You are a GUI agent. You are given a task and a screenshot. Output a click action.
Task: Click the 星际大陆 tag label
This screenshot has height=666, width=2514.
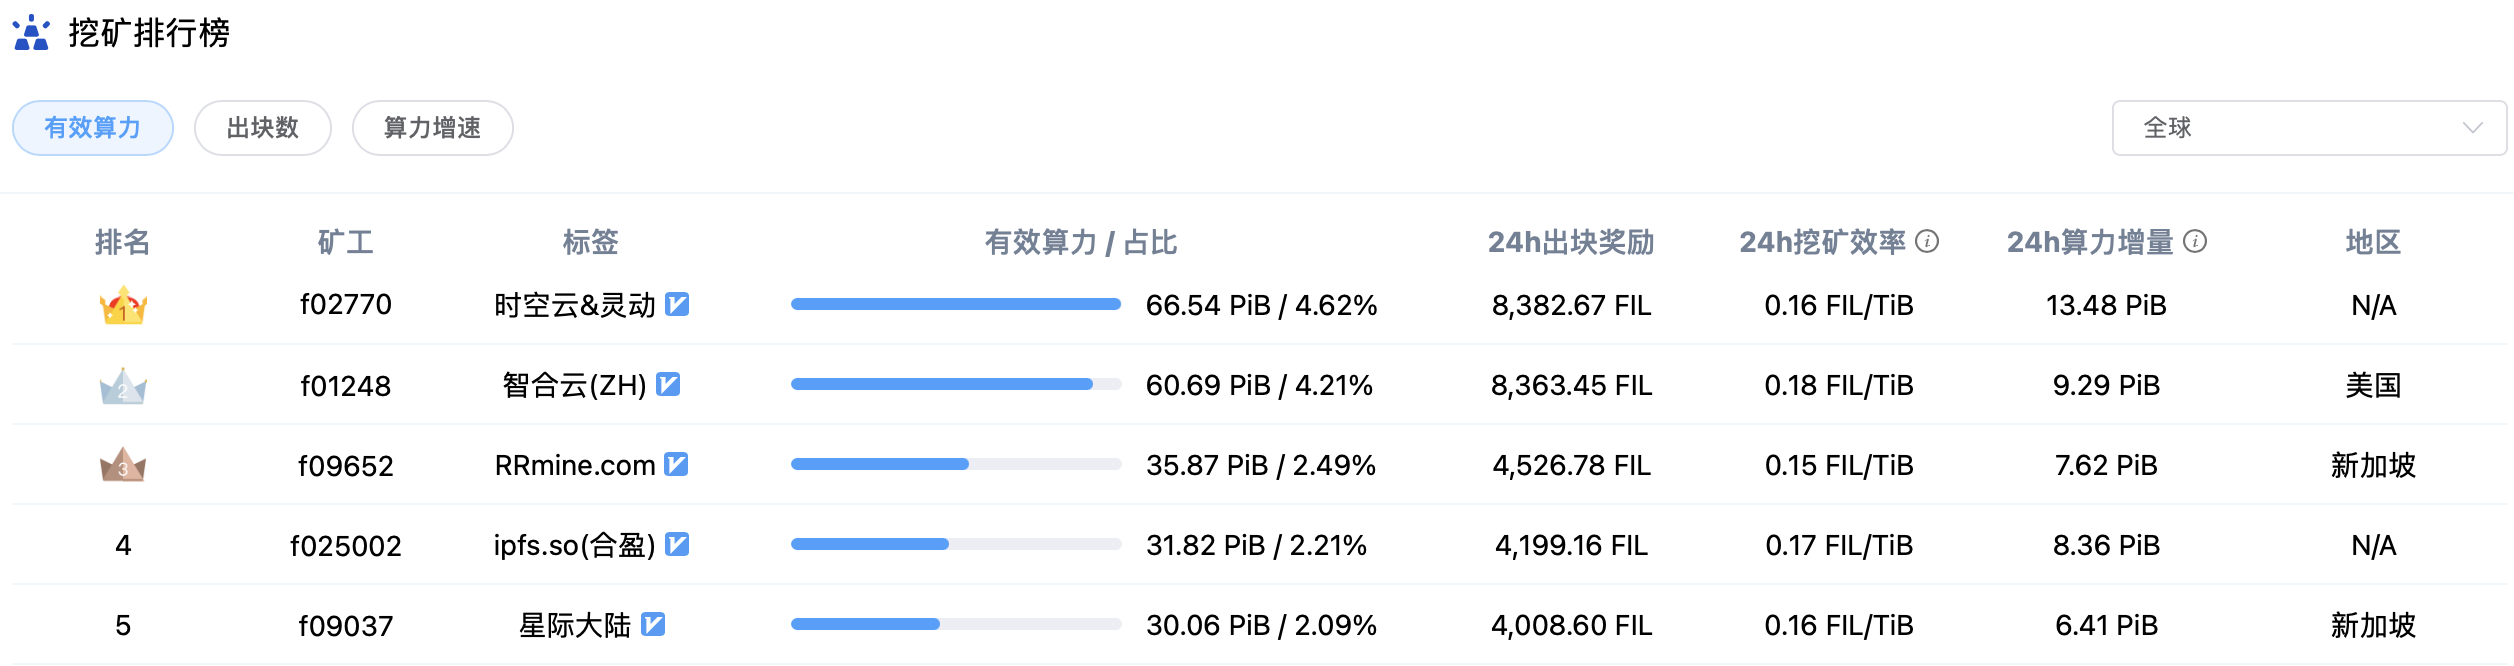pos(575,625)
